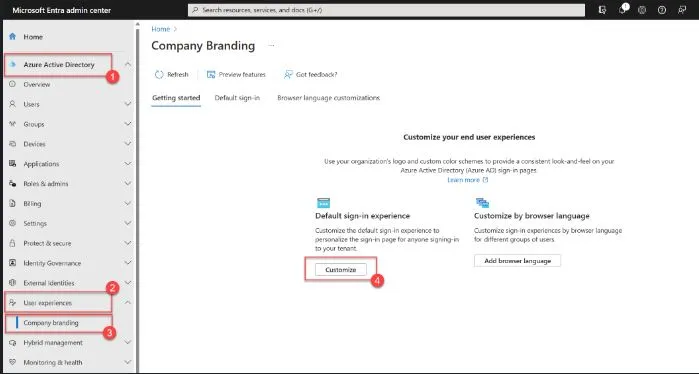Click the Identity Governance icon

click(x=12, y=263)
